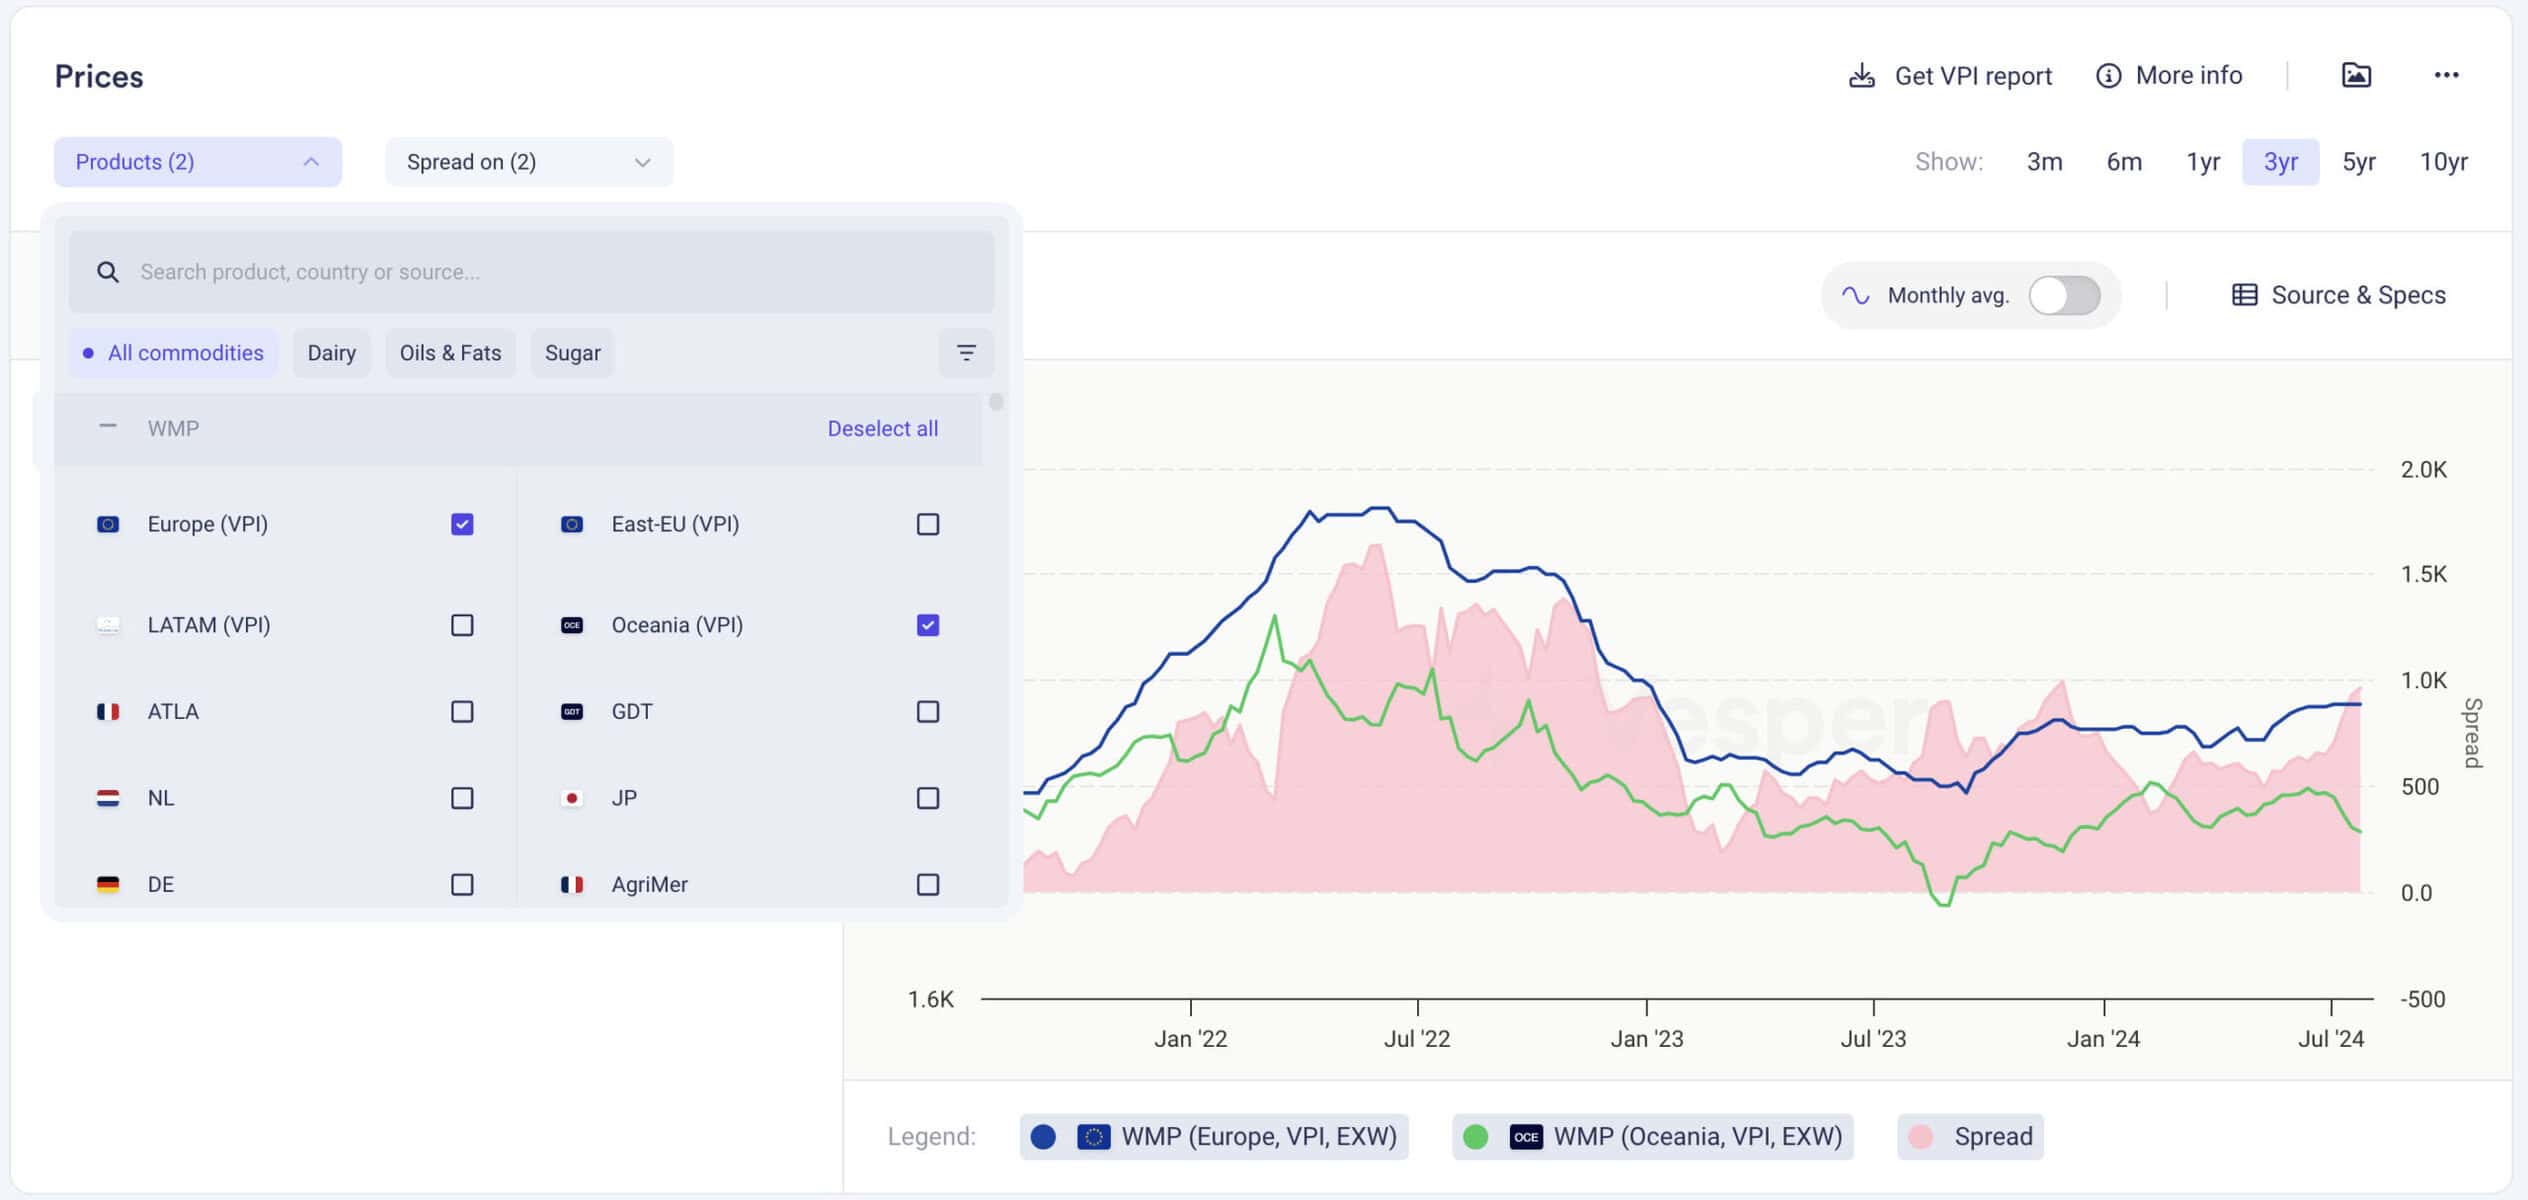The height and width of the screenshot is (1200, 2528).
Task: Toggle the Monthly avg. switch
Action: (x=2064, y=295)
